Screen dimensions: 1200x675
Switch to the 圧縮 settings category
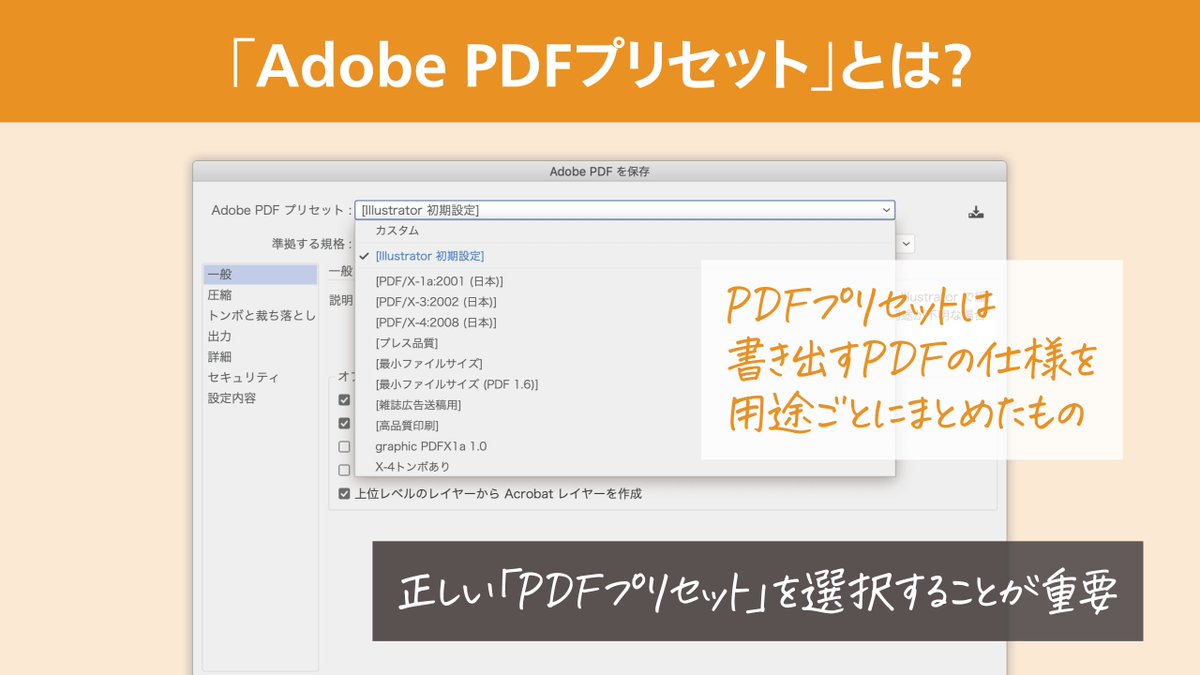(x=260, y=295)
